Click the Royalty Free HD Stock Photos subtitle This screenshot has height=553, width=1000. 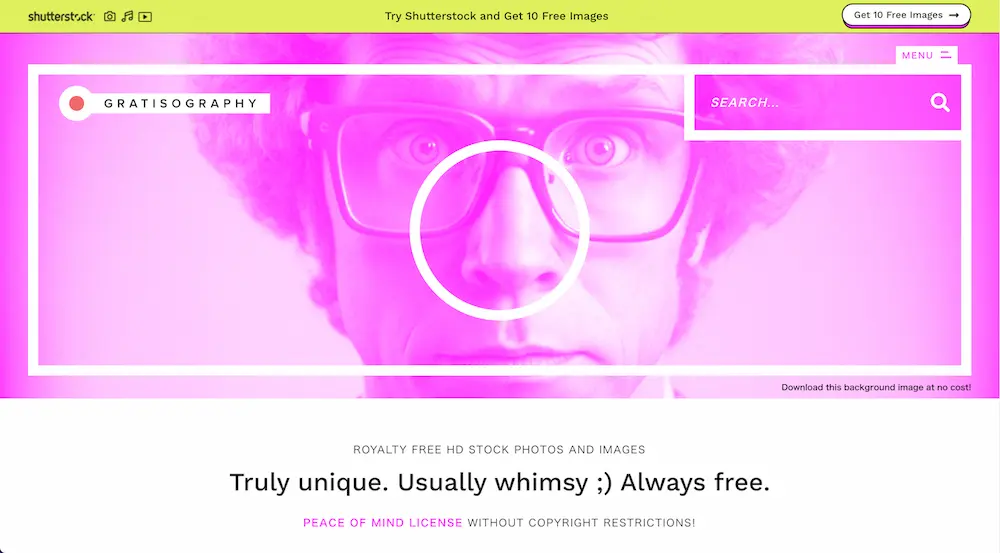(499, 450)
